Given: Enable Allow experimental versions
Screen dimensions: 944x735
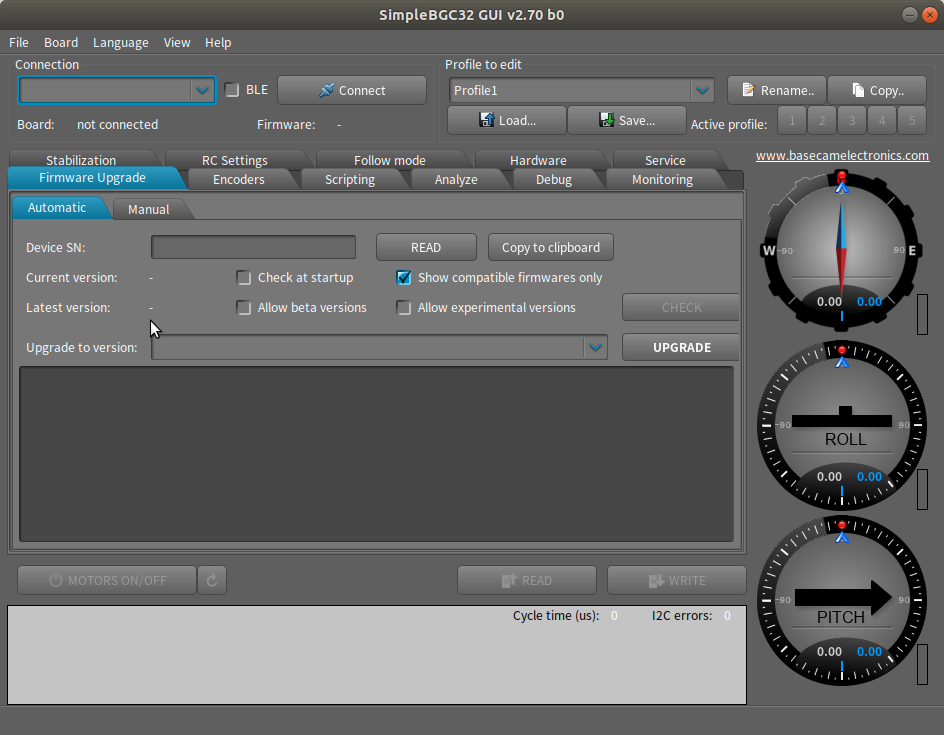Looking at the screenshot, I should point(404,308).
